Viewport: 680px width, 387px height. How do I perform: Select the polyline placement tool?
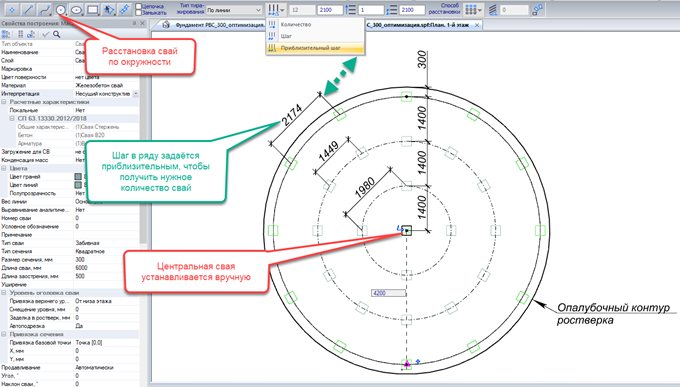(44, 10)
